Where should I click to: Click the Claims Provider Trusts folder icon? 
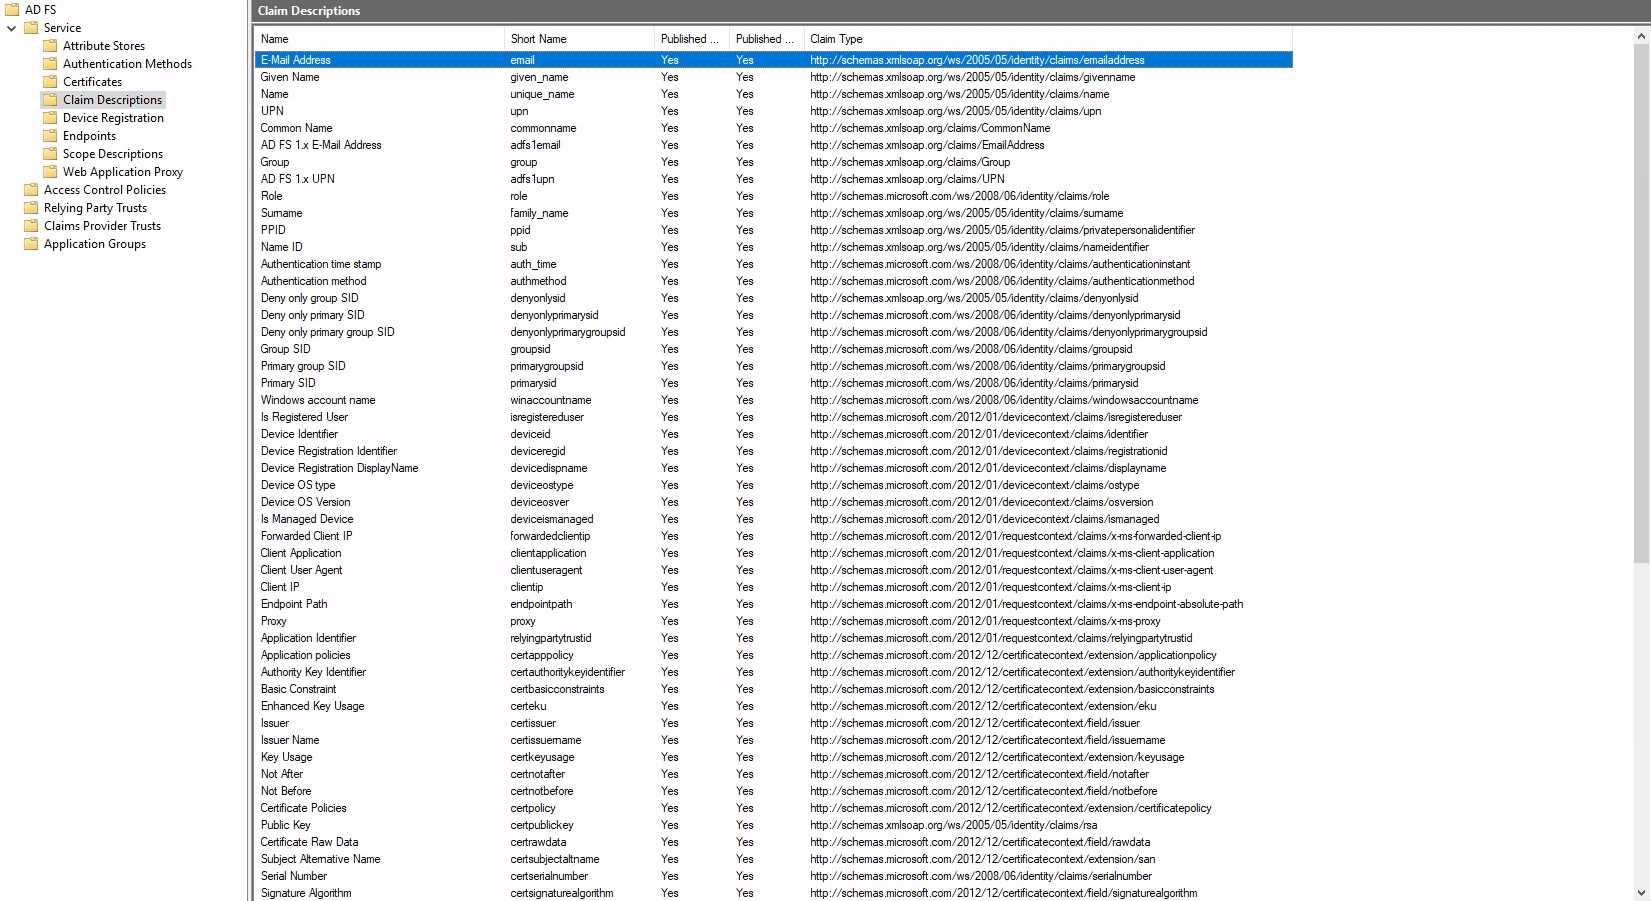(x=31, y=226)
